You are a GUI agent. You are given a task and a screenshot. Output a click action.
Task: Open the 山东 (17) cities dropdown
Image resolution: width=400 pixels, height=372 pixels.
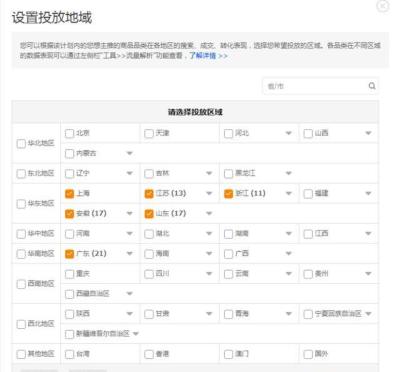pyautogui.click(x=209, y=214)
